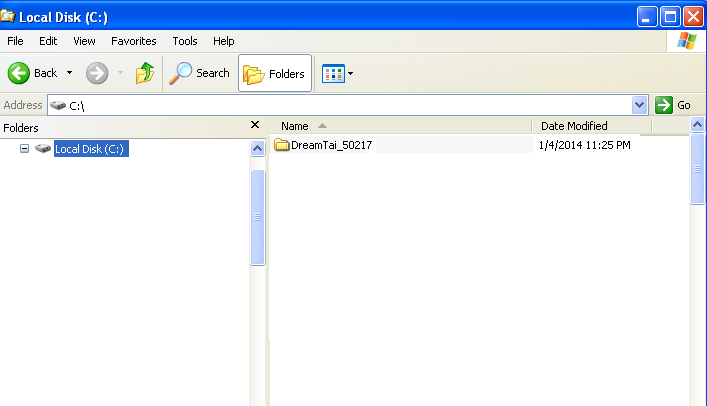Click the green Go arrow button
This screenshot has height=406, width=707.
[664, 105]
